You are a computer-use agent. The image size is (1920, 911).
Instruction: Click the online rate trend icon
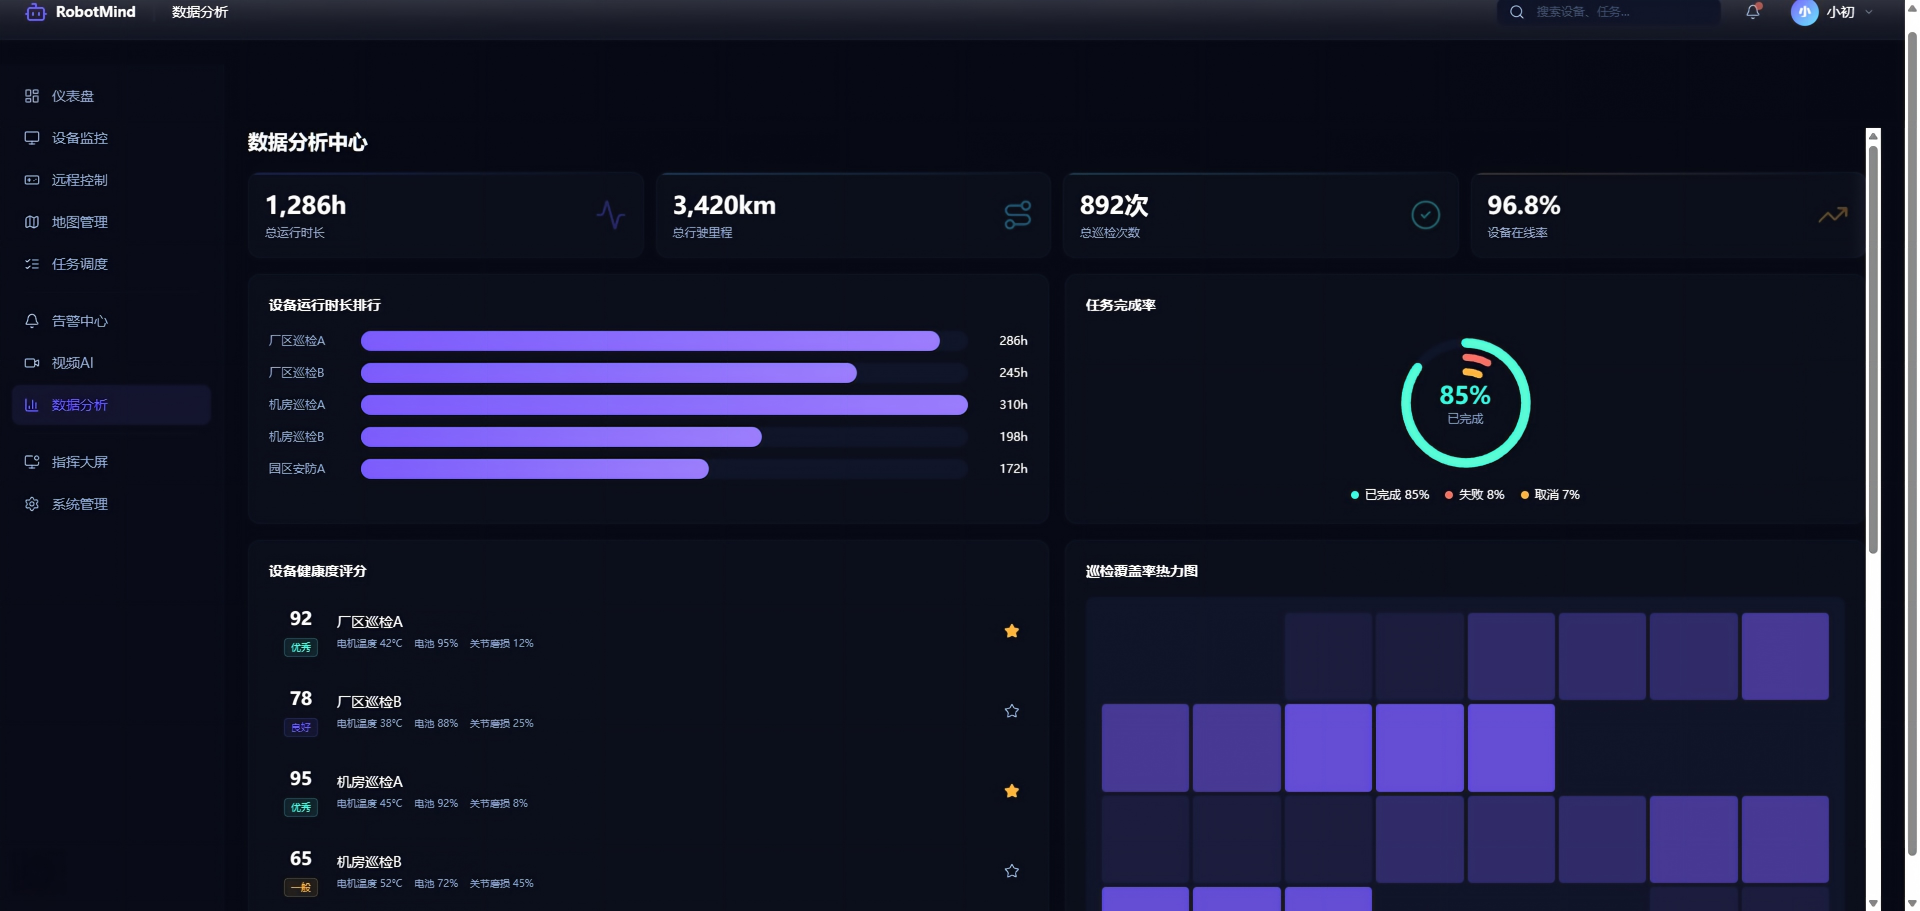pos(1832,215)
